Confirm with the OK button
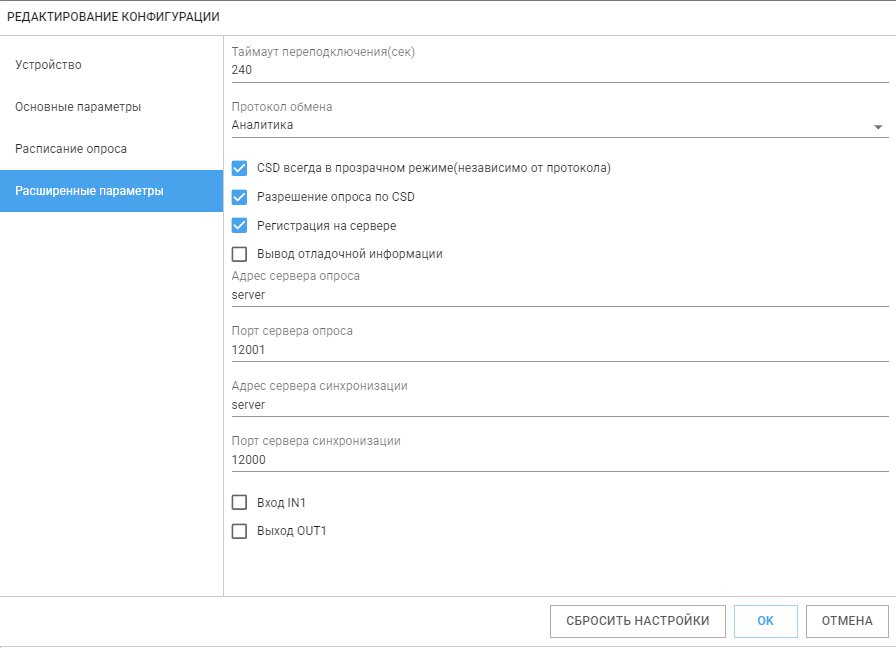Image resolution: width=896 pixels, height=648 pixels. point(766,621)
